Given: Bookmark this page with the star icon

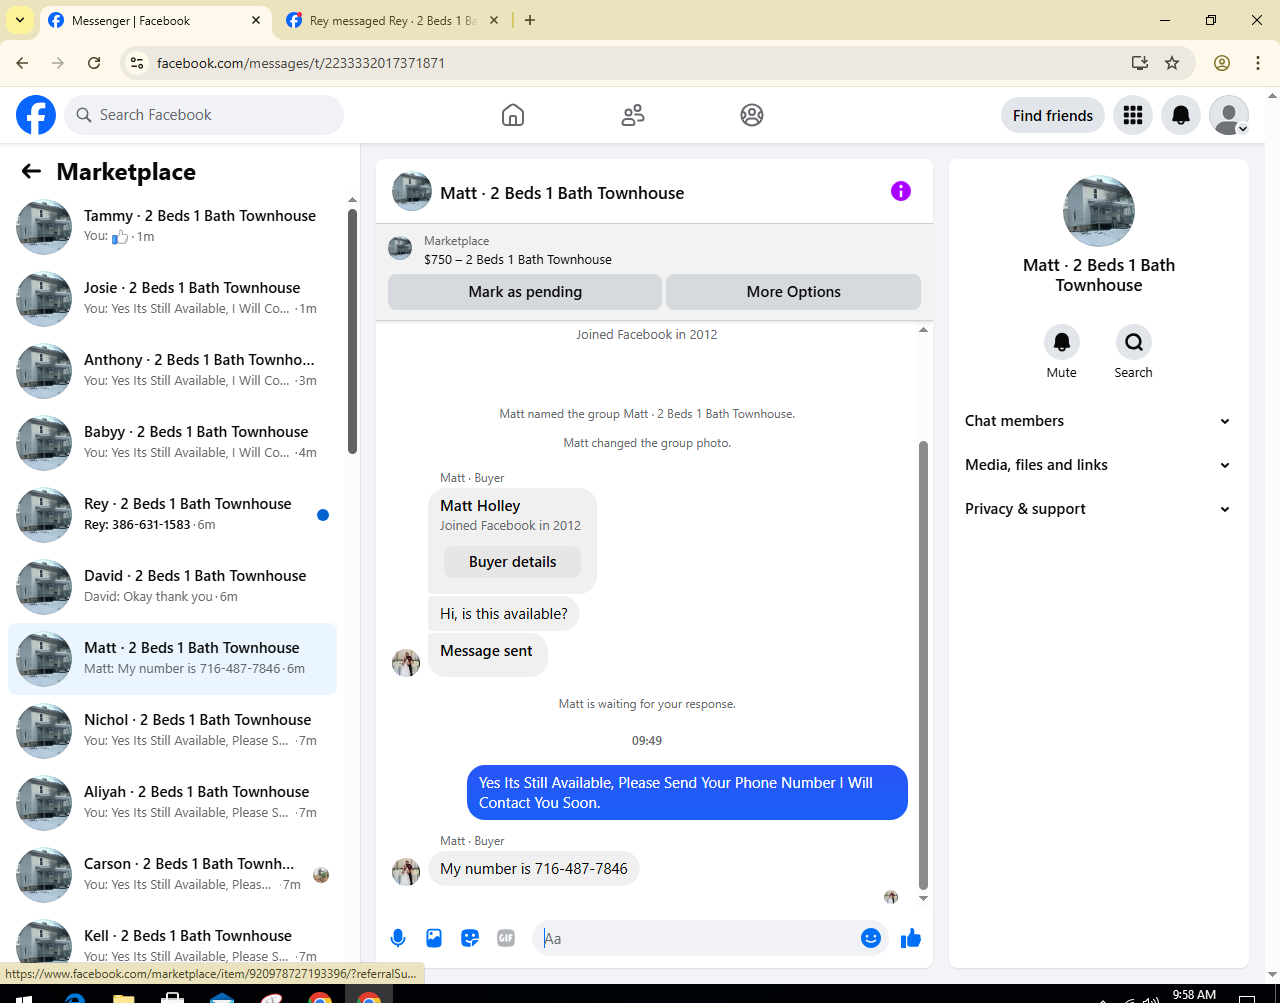Looking at the screenshot, I should 1172,63.
